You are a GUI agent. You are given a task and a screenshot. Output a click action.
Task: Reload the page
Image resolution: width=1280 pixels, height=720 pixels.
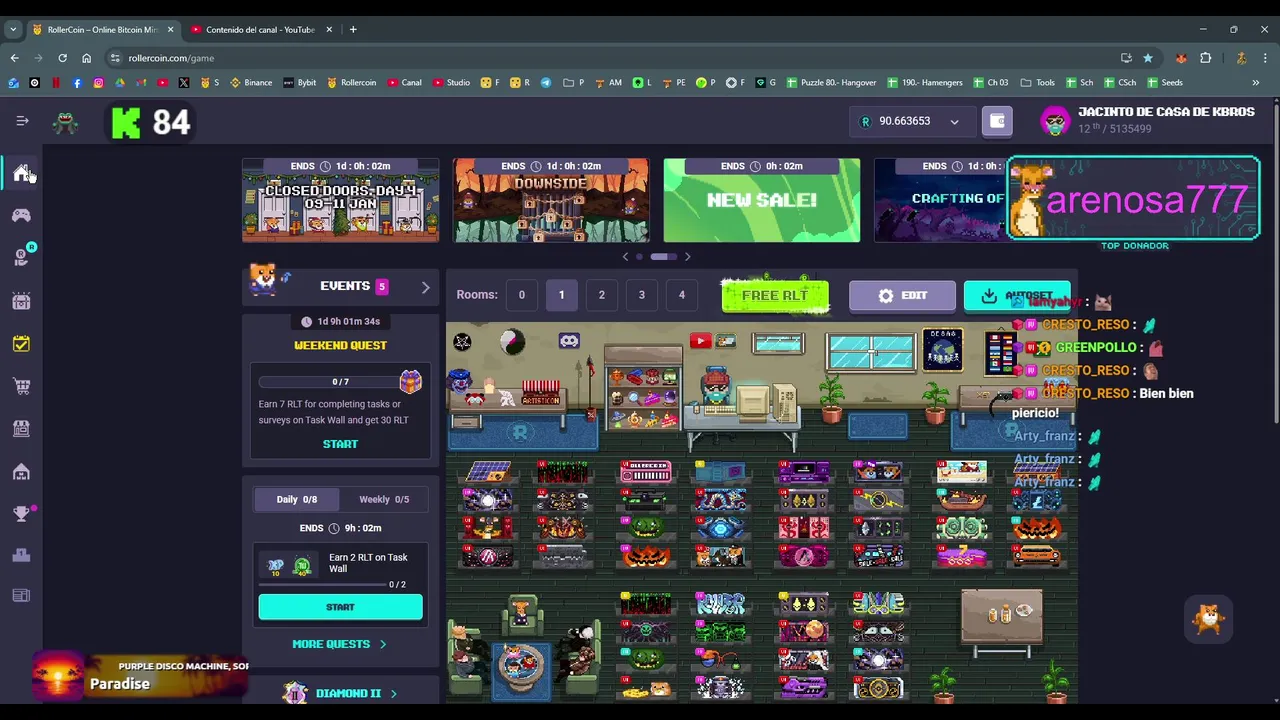[x=62, y=58]
